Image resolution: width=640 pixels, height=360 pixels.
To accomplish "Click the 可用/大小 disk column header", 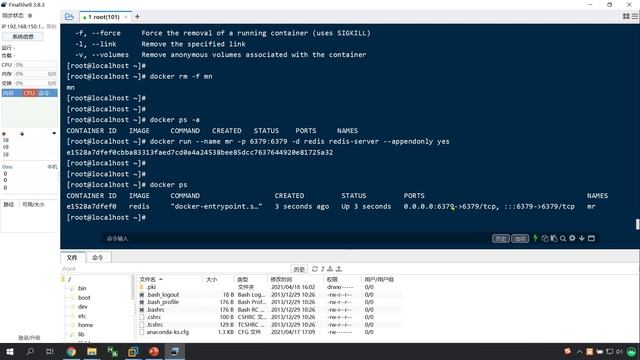I will coord(33,204).
